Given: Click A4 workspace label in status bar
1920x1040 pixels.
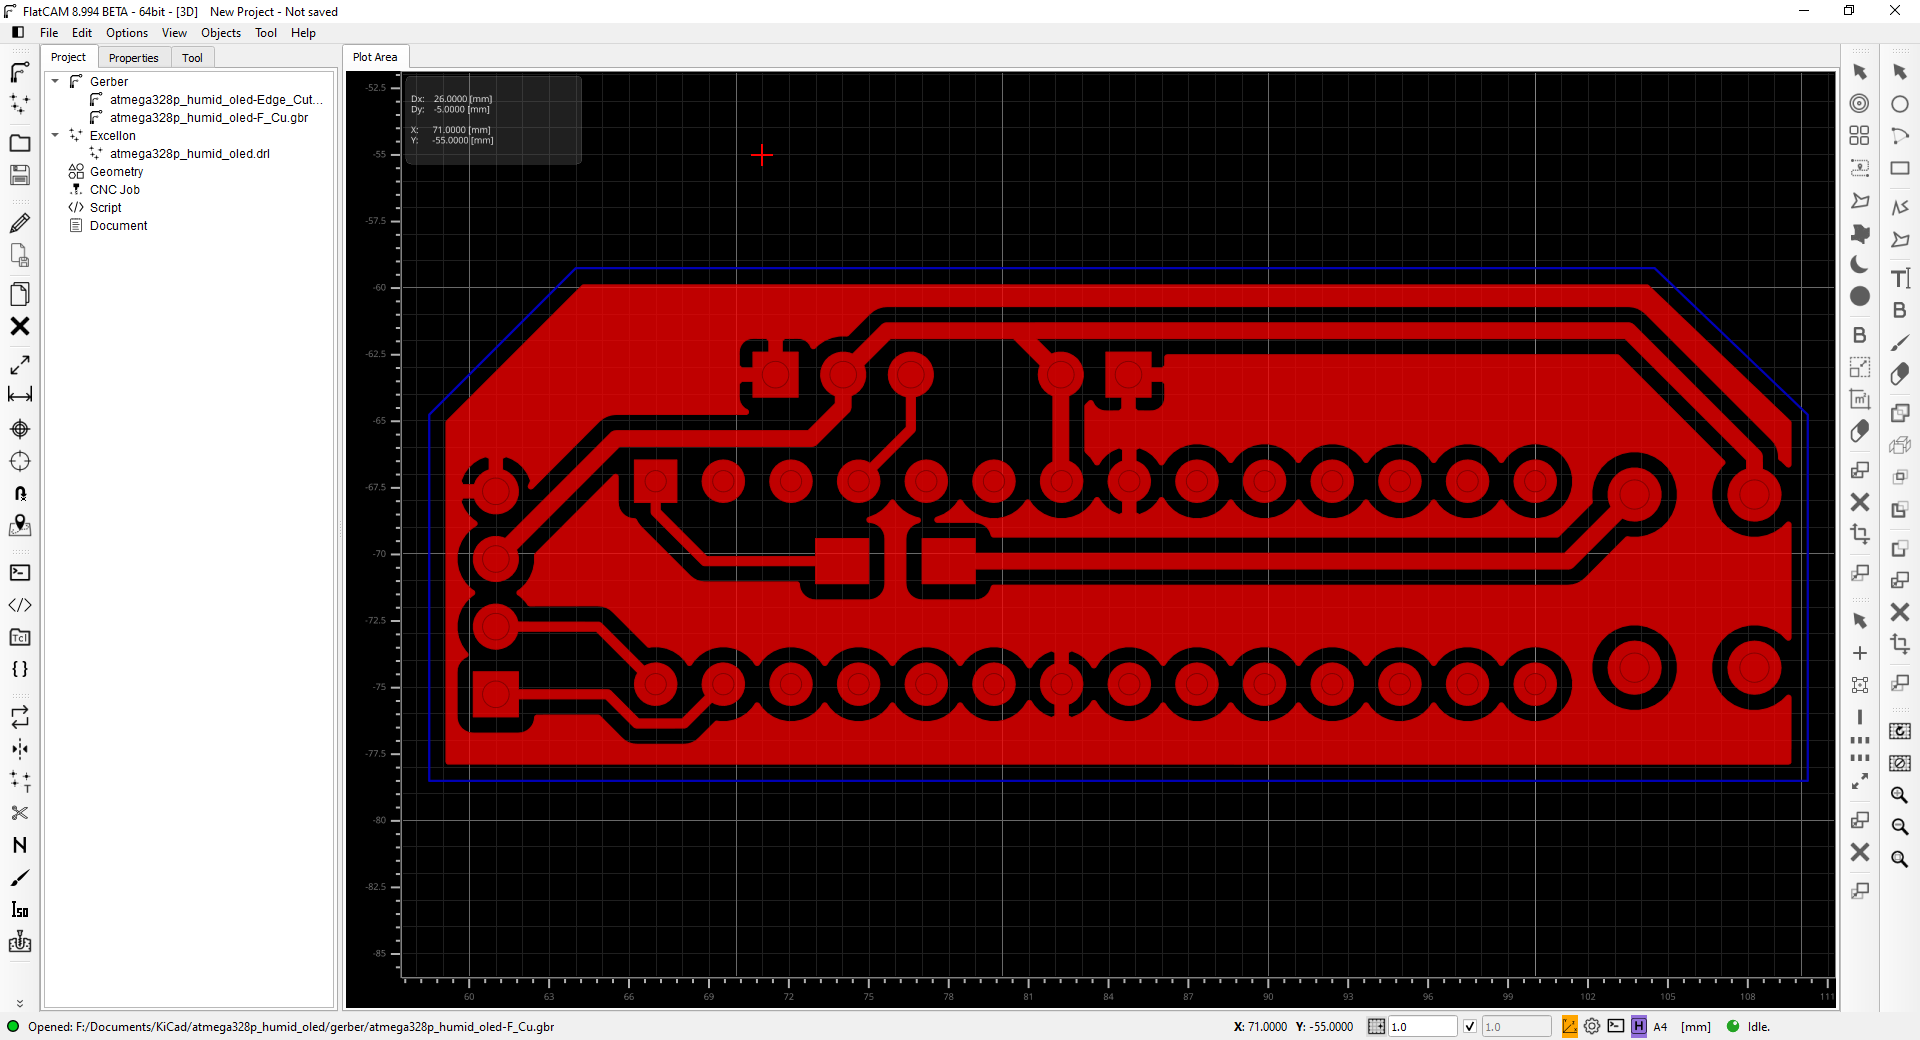Looking at the screenshot, I should pyautogui.click(x=1660, y=1026).
